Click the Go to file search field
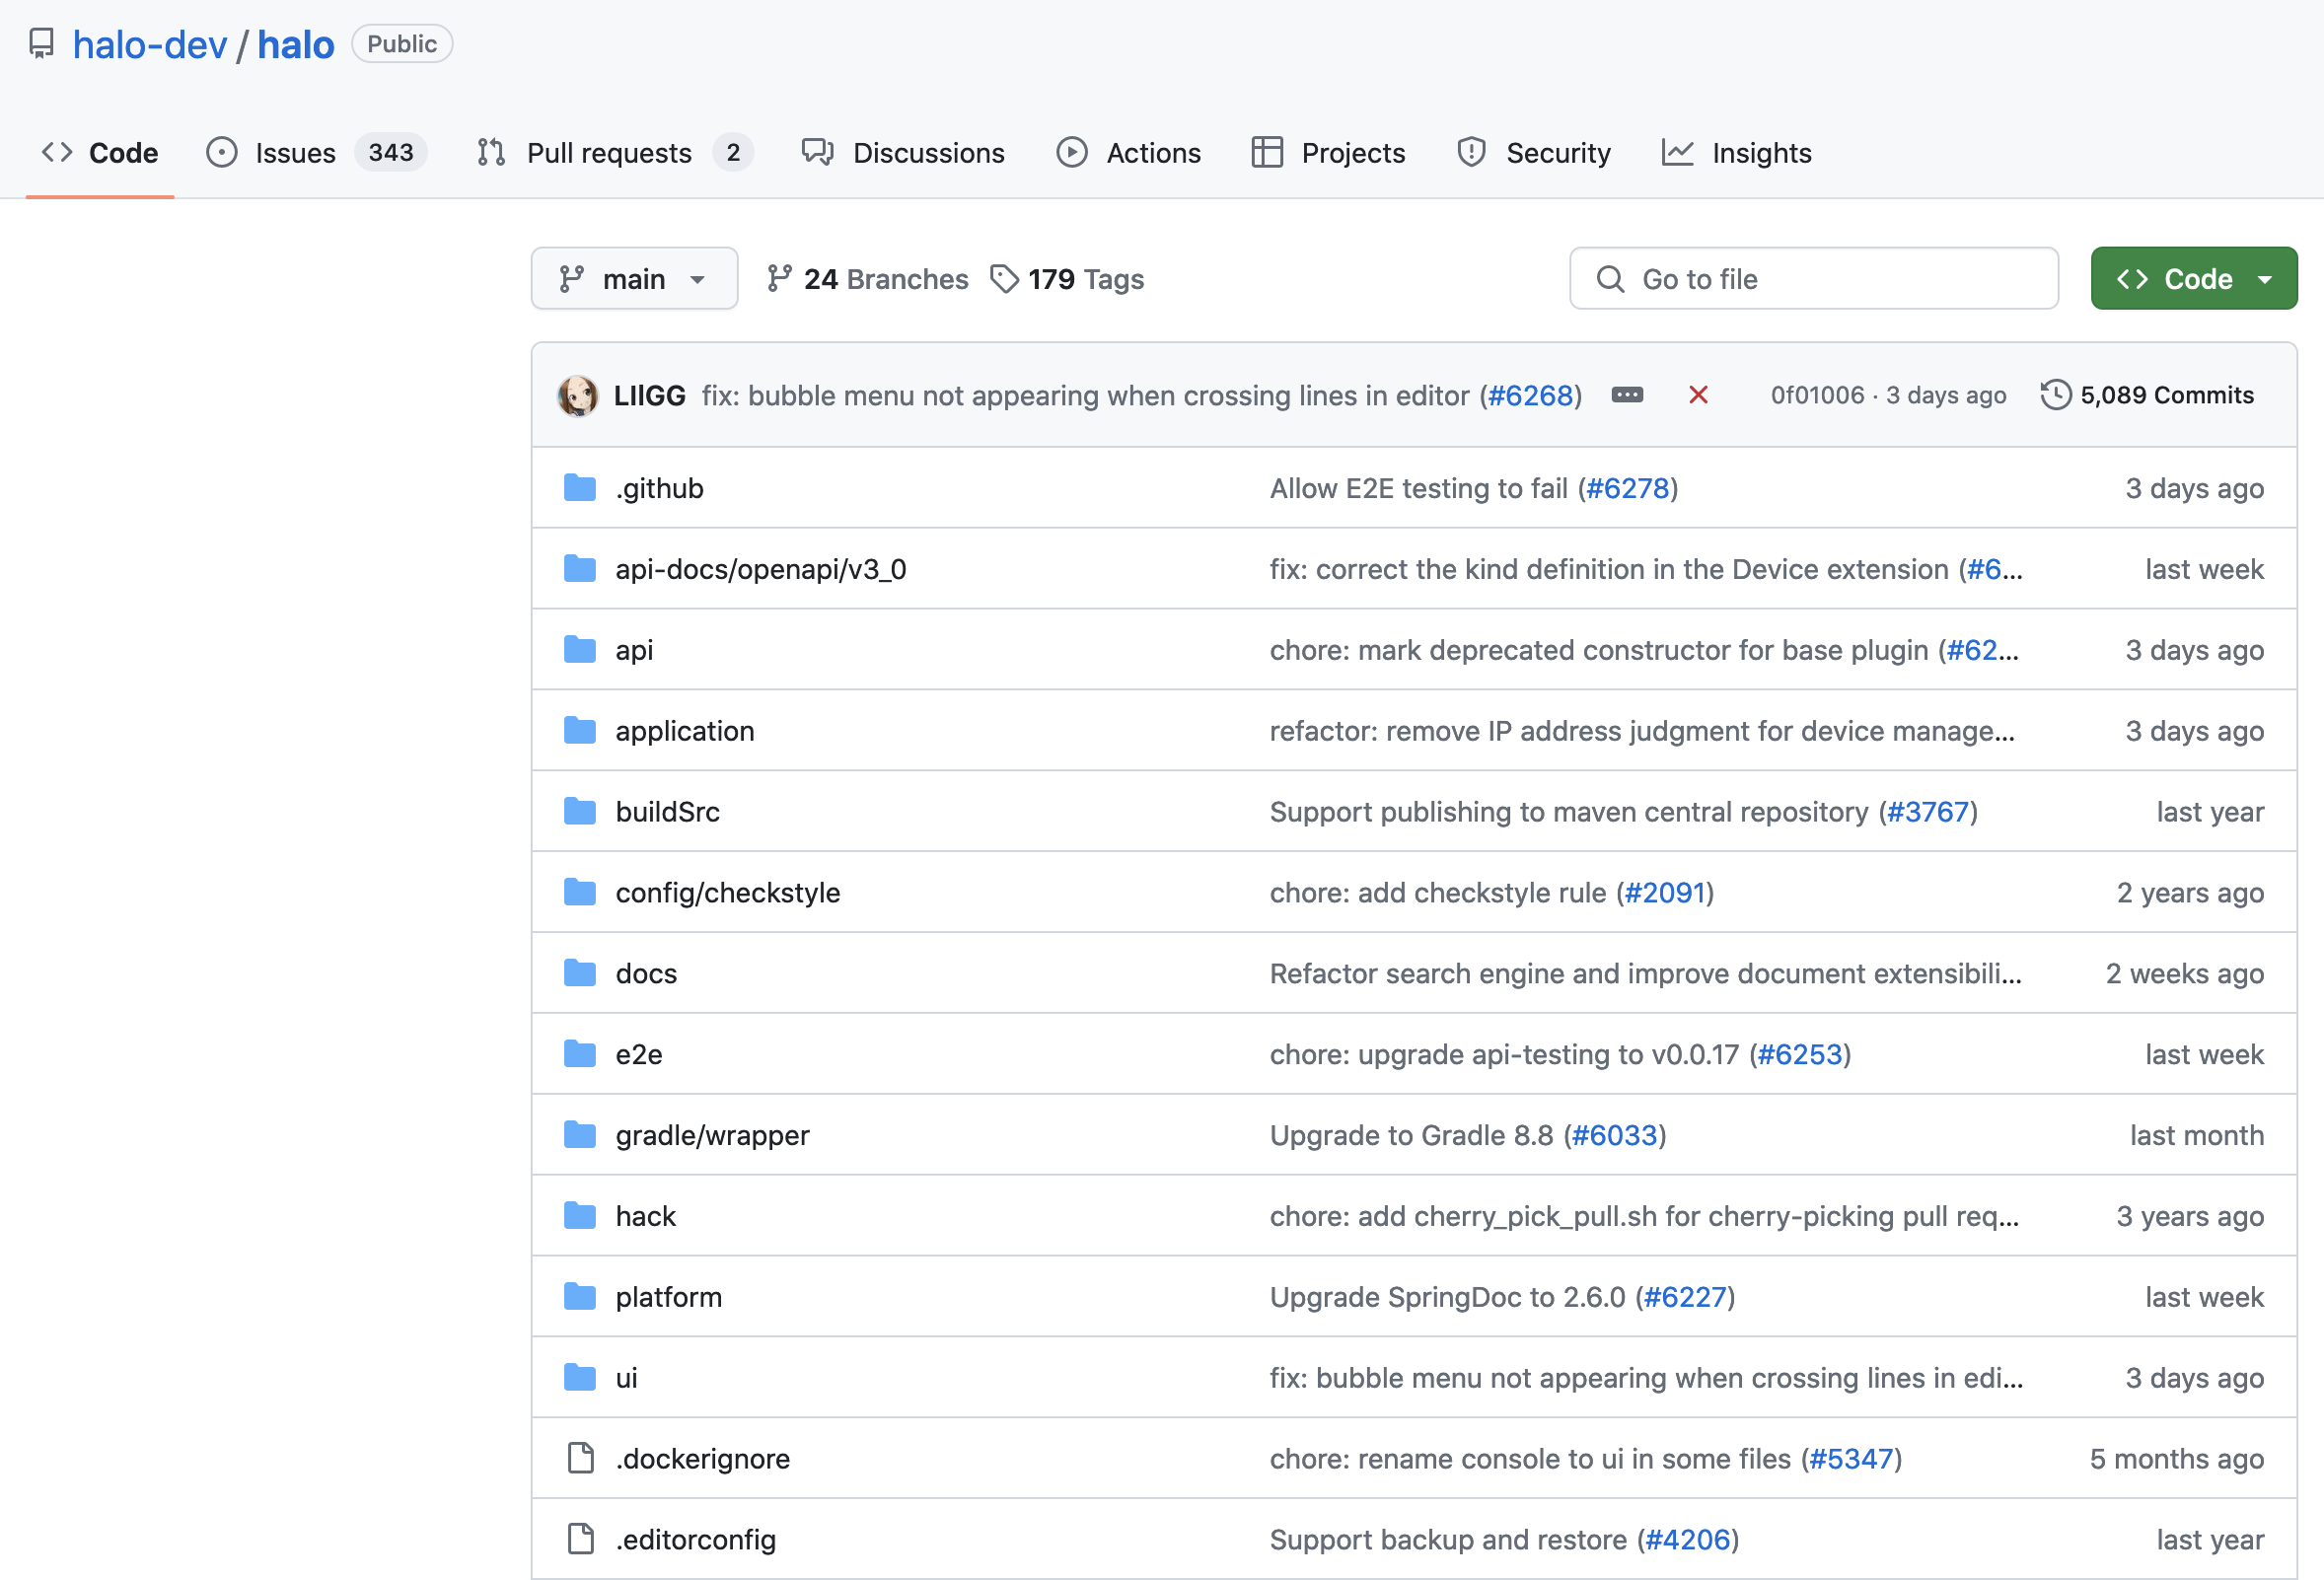This screenshot has width=2324, height=1580. (1813, 279)
